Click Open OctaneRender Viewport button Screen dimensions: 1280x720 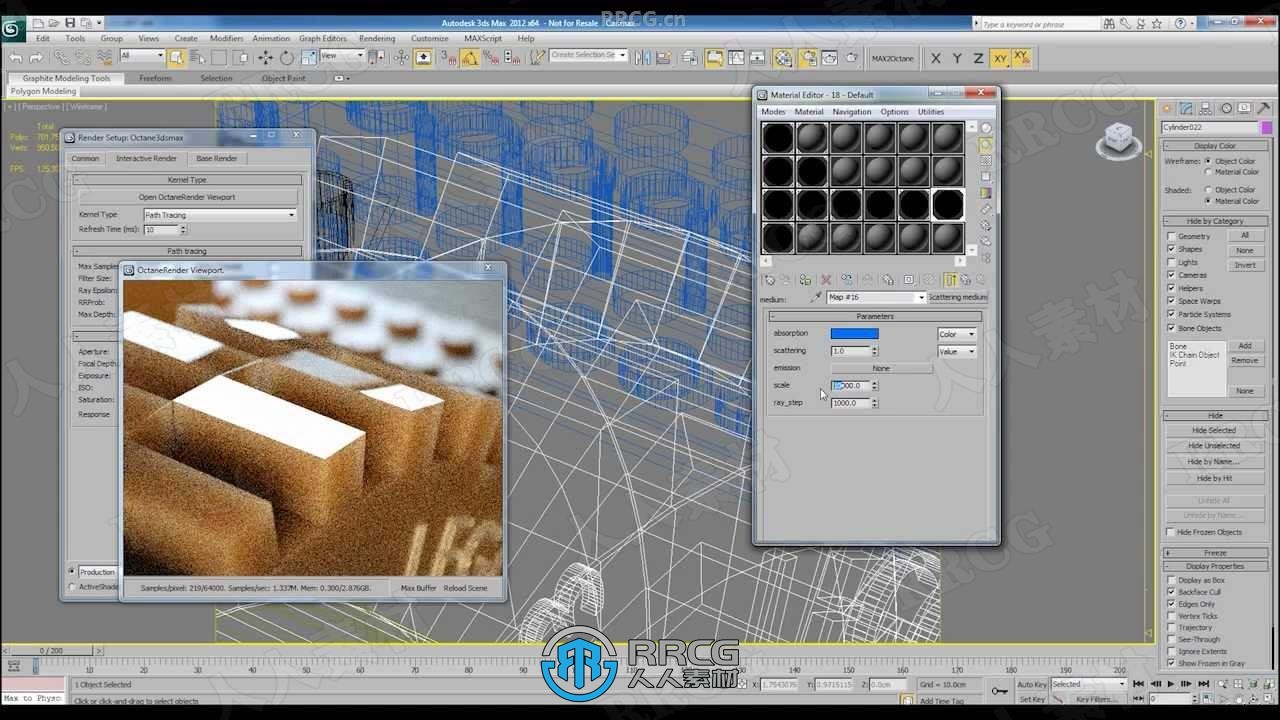[x=187, y=197]
